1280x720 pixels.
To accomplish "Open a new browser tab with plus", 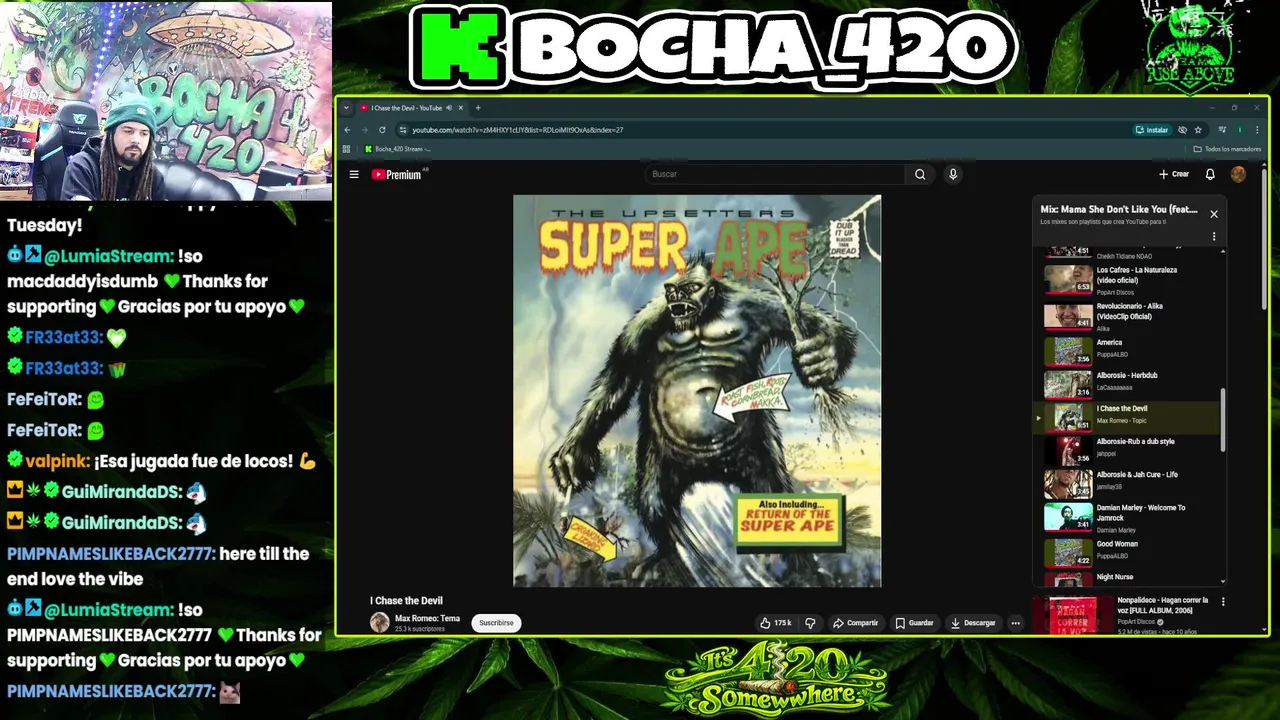I will (478, 108).
